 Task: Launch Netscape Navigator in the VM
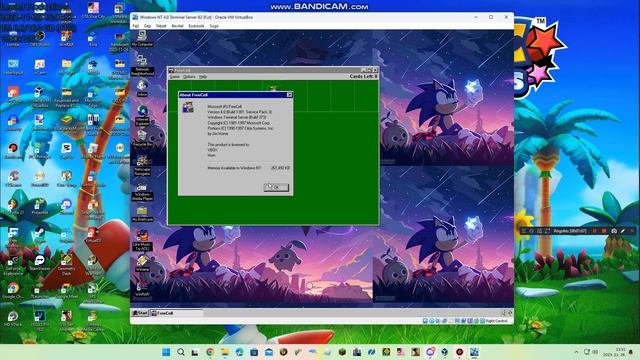[x=142, y=165]
